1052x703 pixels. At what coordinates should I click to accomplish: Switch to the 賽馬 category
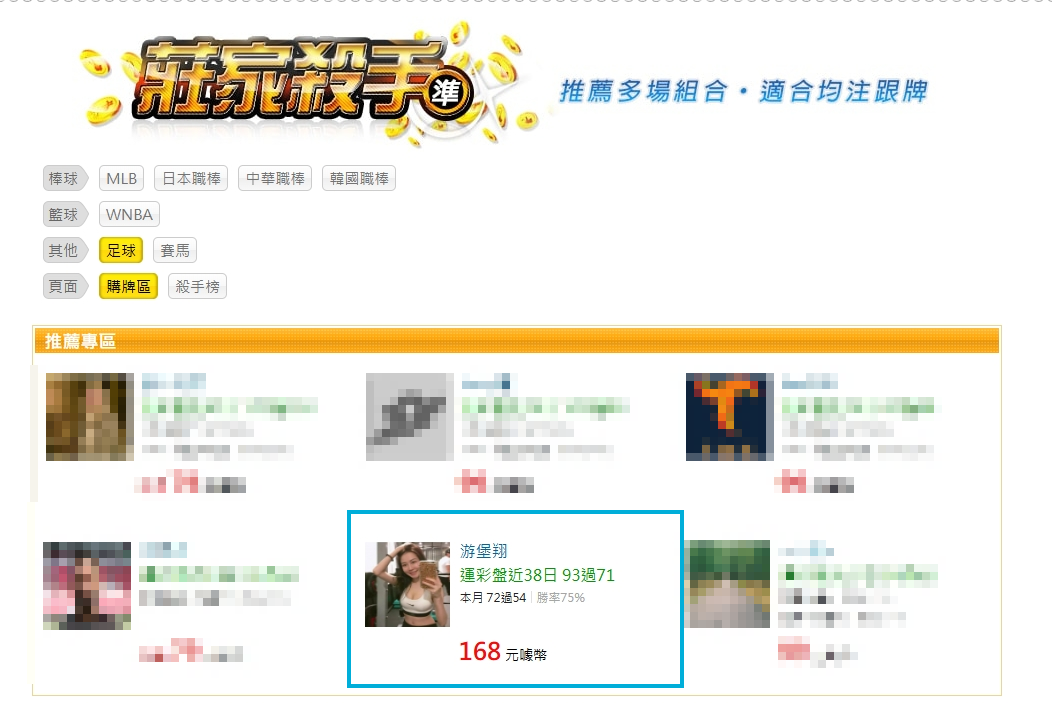[x=175, y=251]
